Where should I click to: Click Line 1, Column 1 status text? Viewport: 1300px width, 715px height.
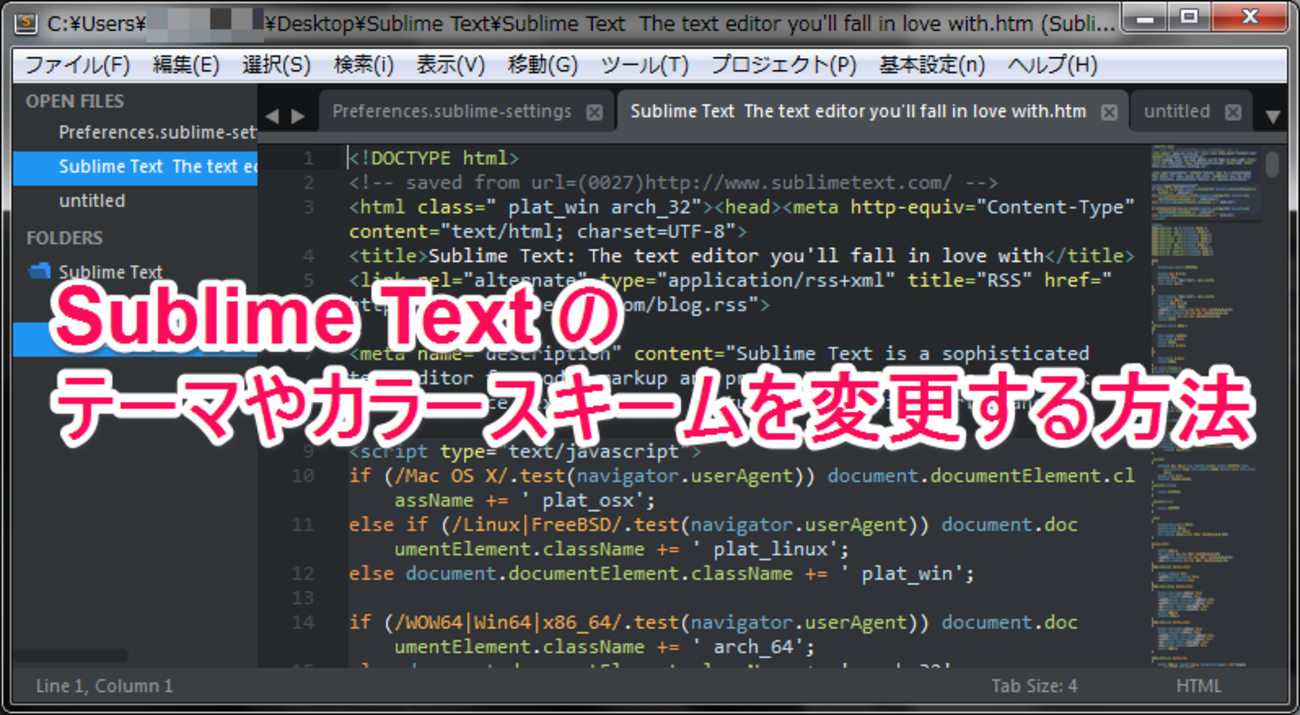(x=104, y=686)
